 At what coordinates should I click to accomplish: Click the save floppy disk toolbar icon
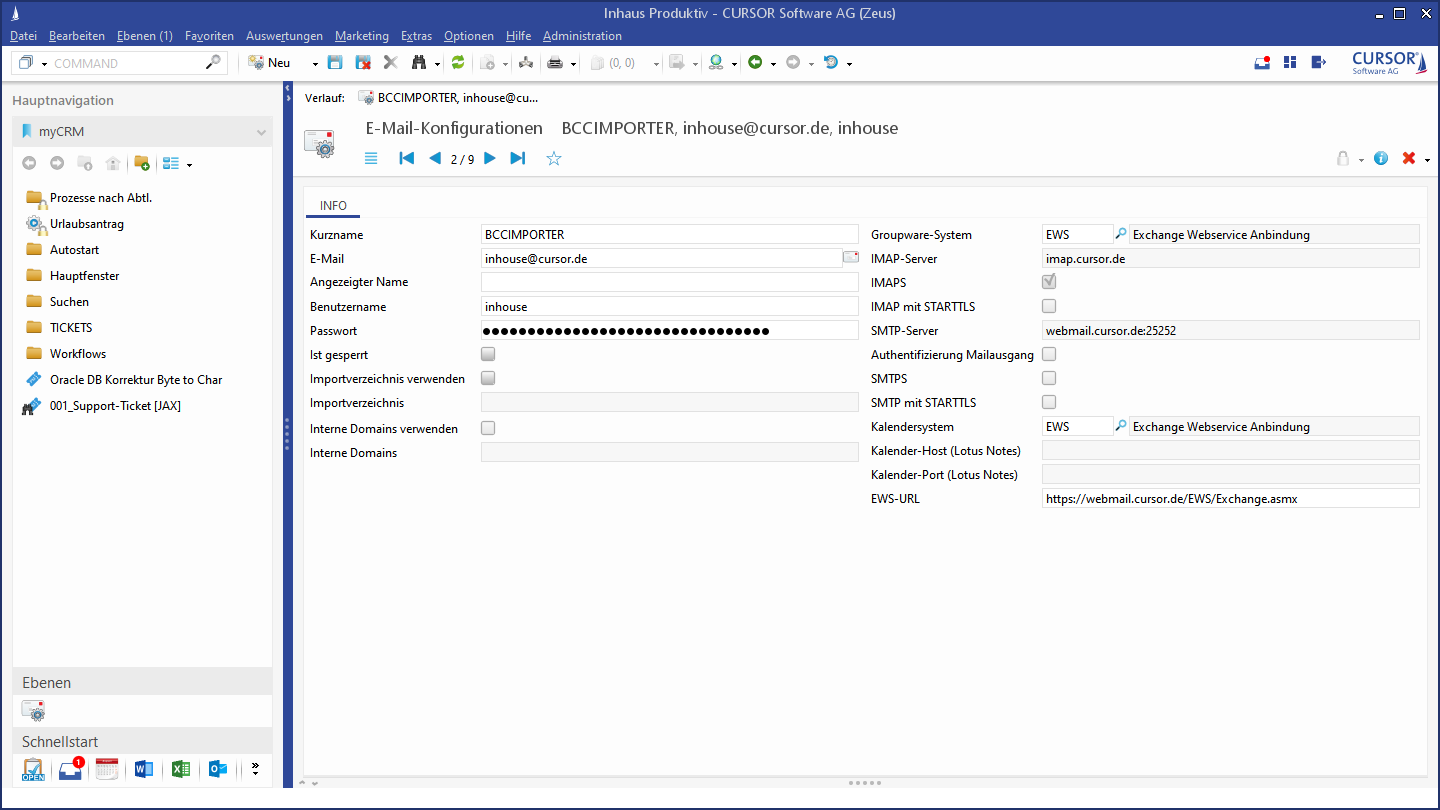click(x=335, y=63)
